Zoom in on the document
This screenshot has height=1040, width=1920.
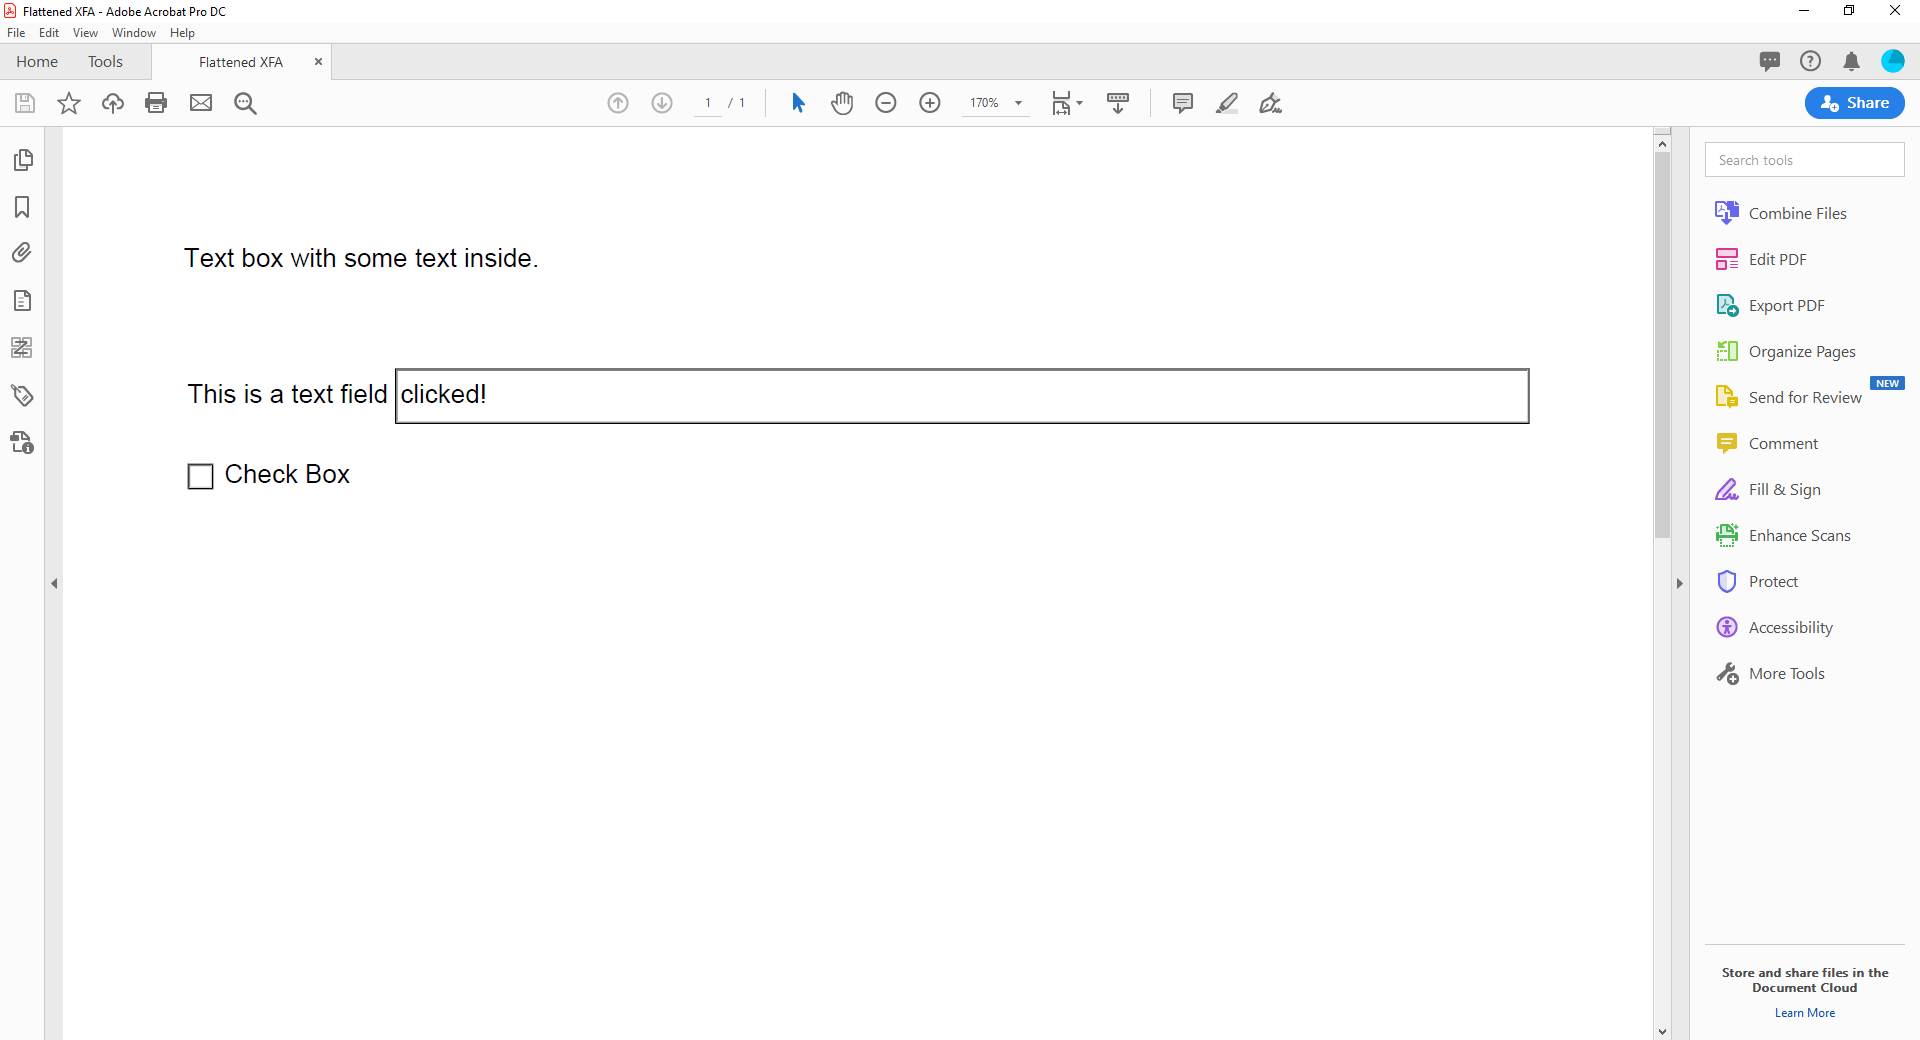click(x=930, y=103)
